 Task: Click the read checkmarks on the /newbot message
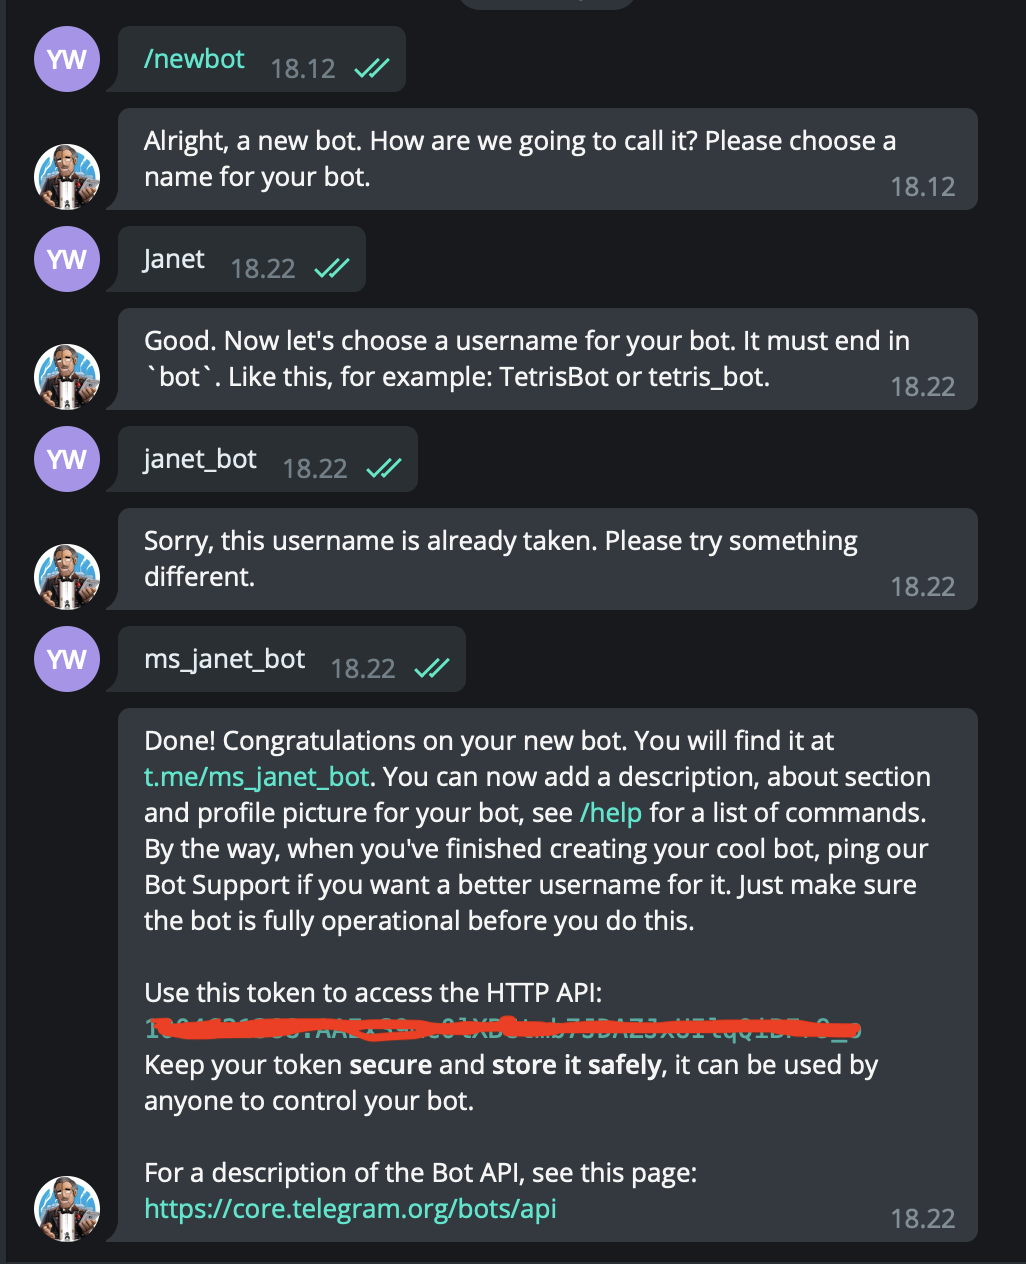point(372,68)
